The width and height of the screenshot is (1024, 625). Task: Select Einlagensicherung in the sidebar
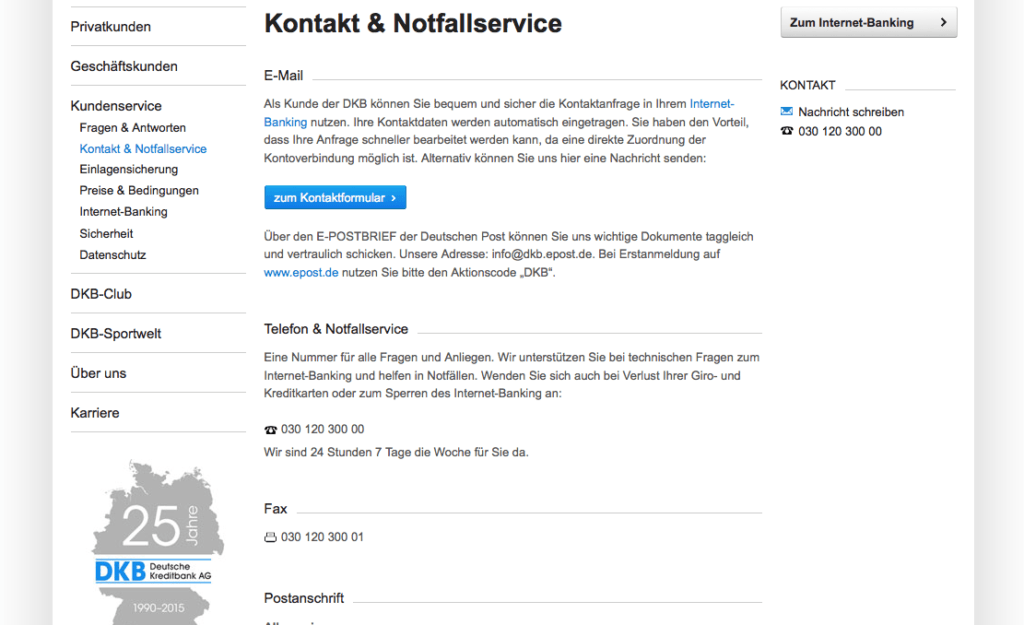pyautogui.click(x=129, y=169)
